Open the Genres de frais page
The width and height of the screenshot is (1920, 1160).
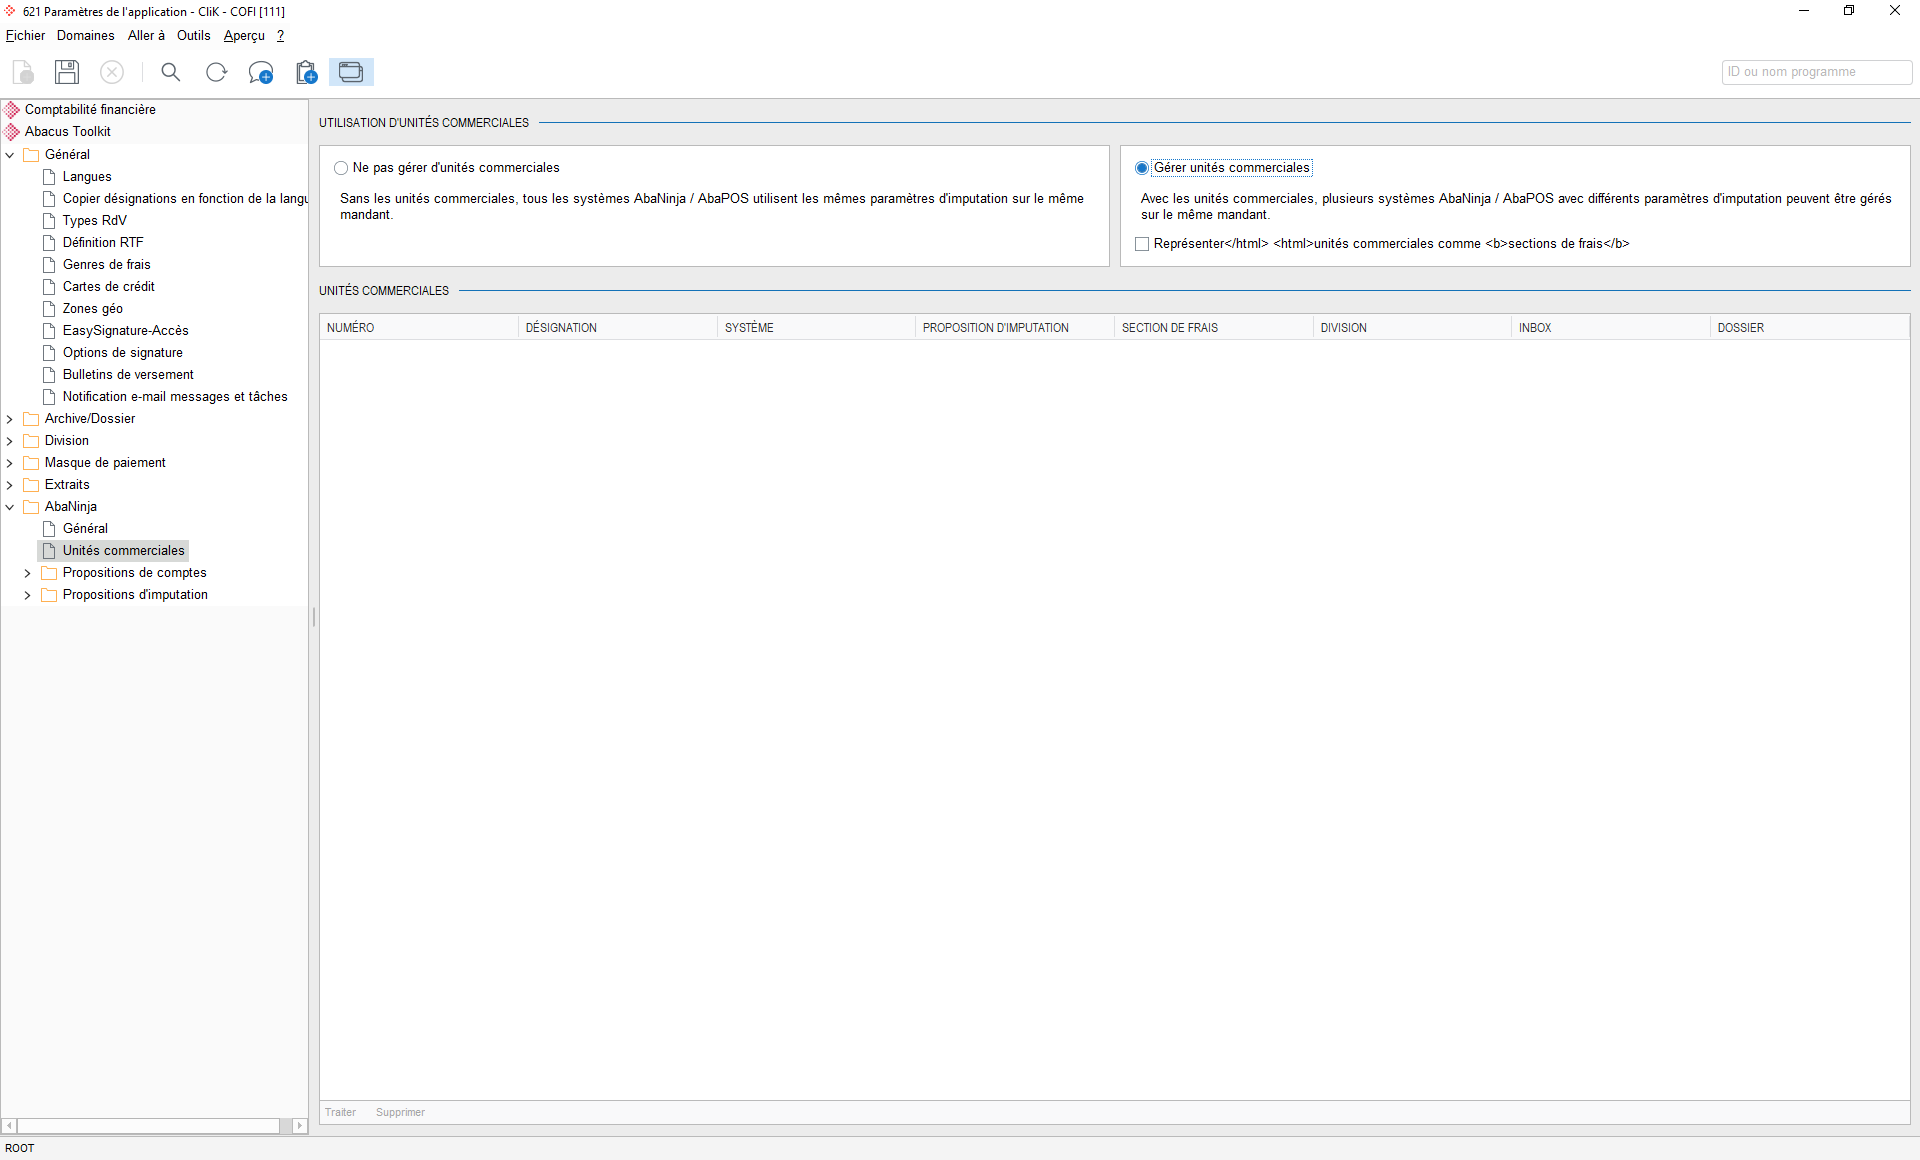[107, 264]
